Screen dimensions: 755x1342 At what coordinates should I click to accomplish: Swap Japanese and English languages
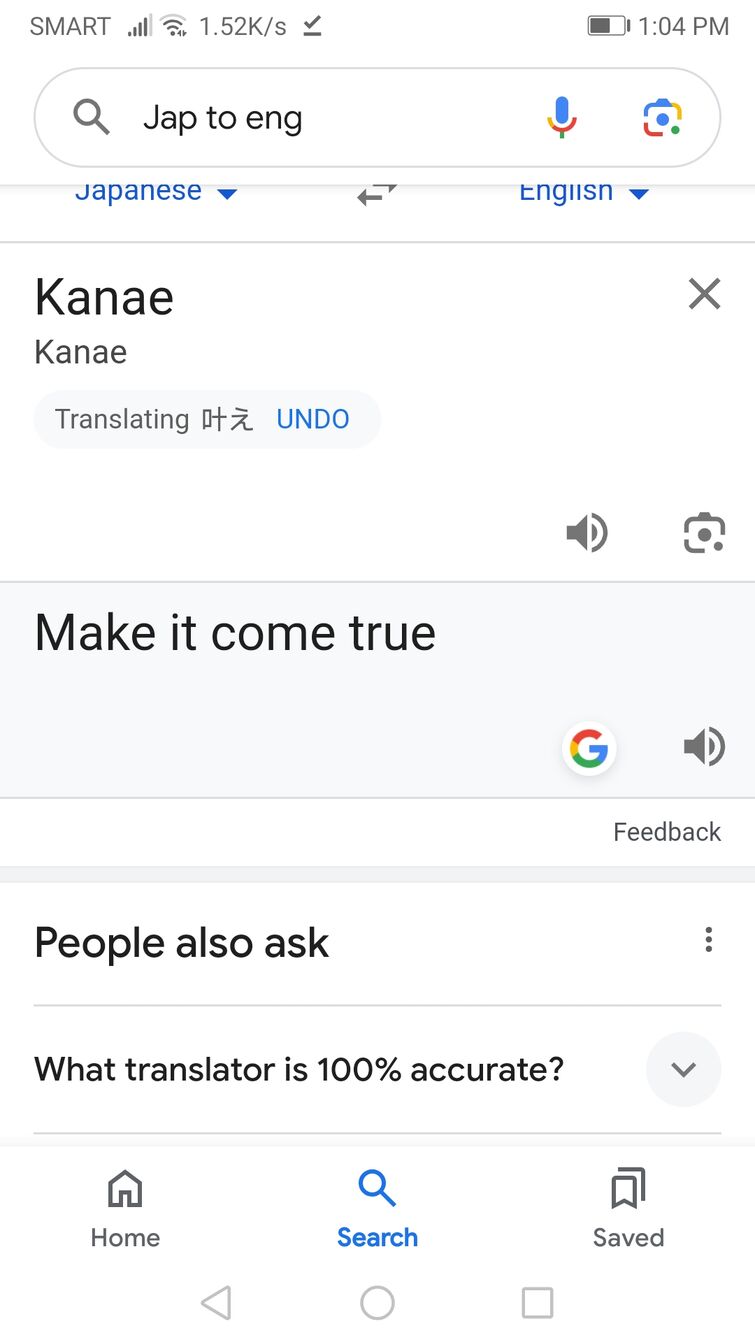(377, 193)
